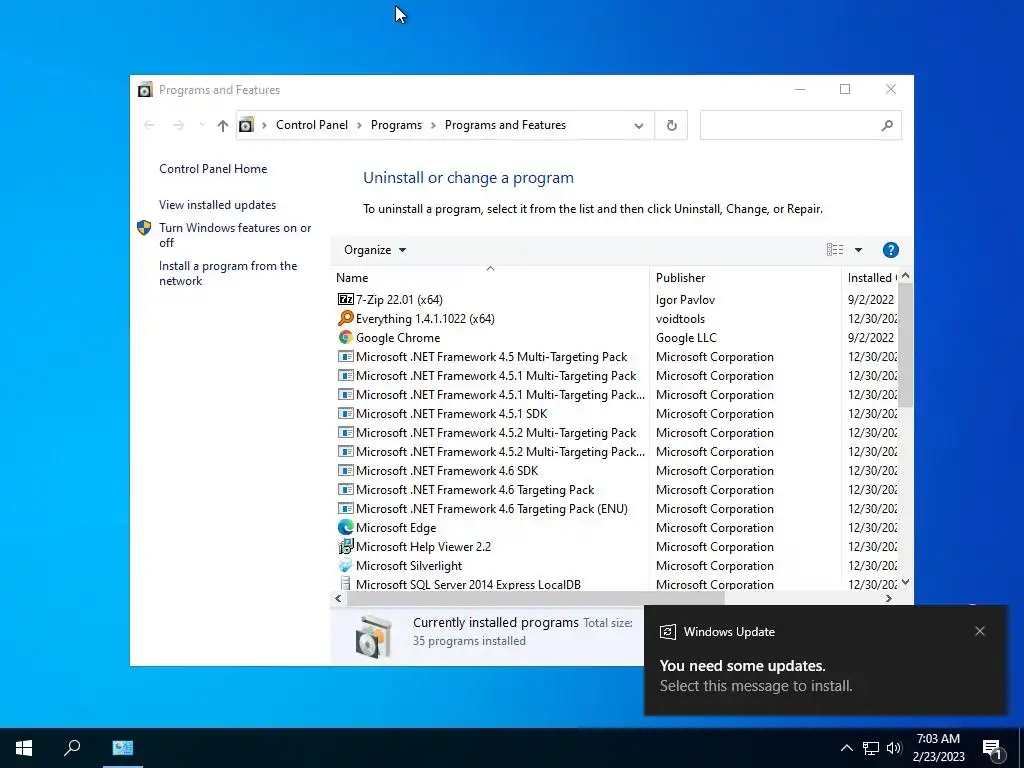Click icon of .NET Framework 4.5.1 SDK

point(345,413)
